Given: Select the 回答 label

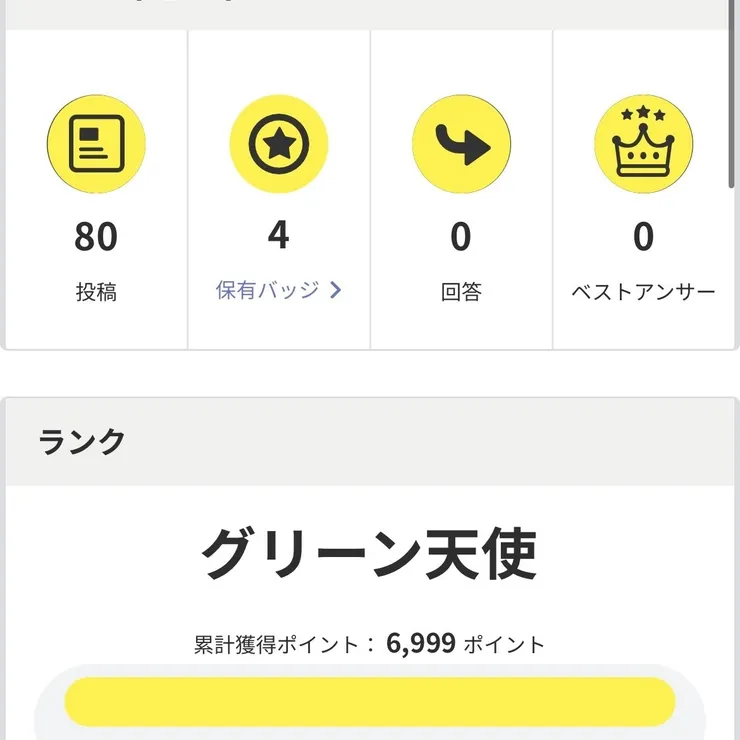Looking at the screenshot, I should point(461,292).
